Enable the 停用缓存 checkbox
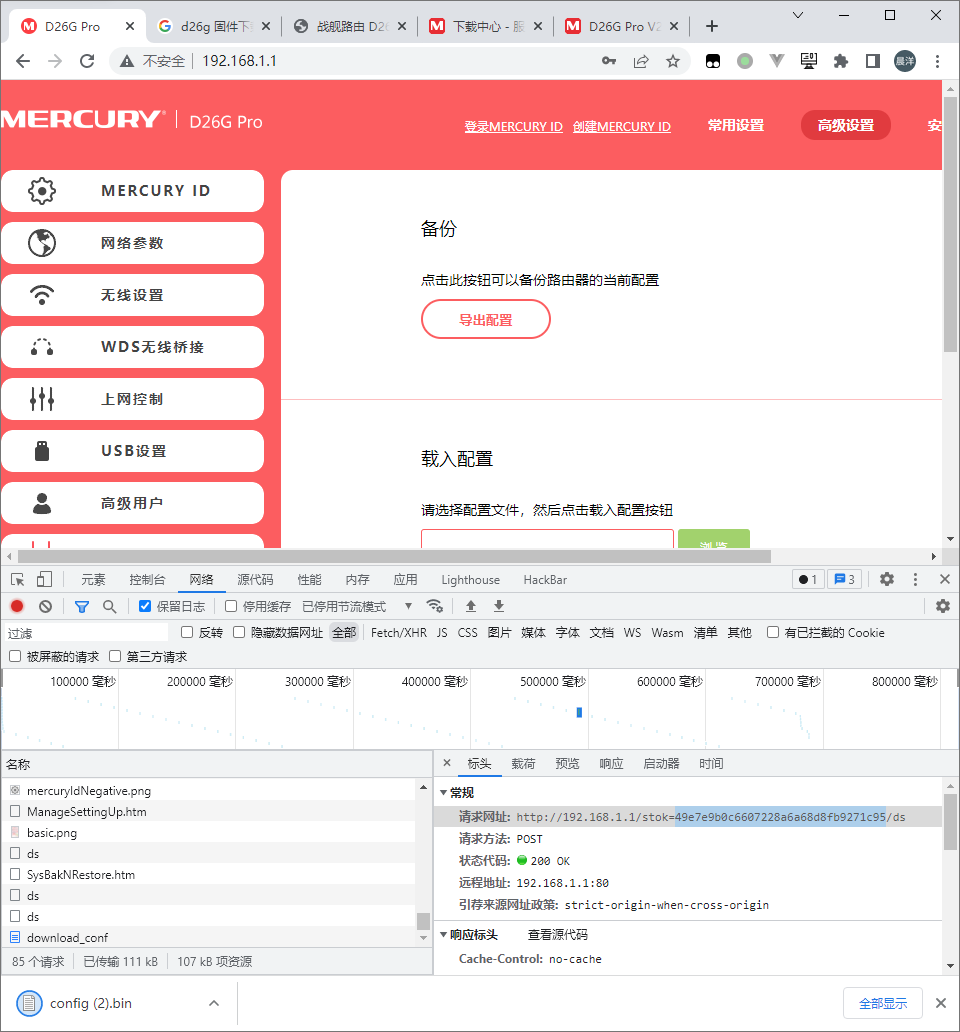The height and width of the screenshot is (1032, 960). tap(231, 606)
